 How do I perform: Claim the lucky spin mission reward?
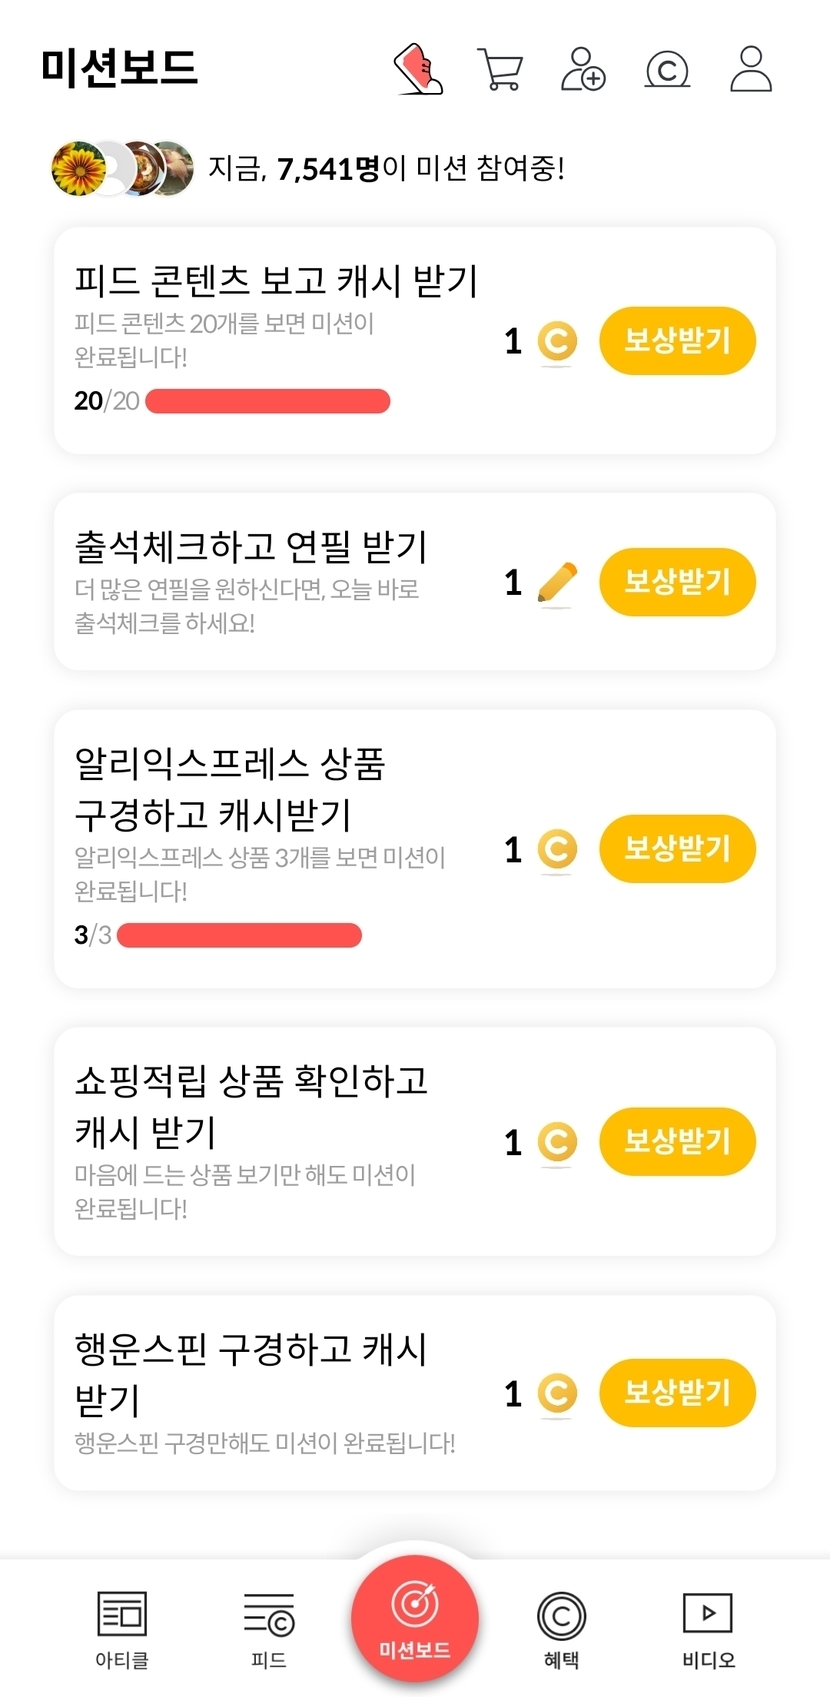click(677, 1392)
